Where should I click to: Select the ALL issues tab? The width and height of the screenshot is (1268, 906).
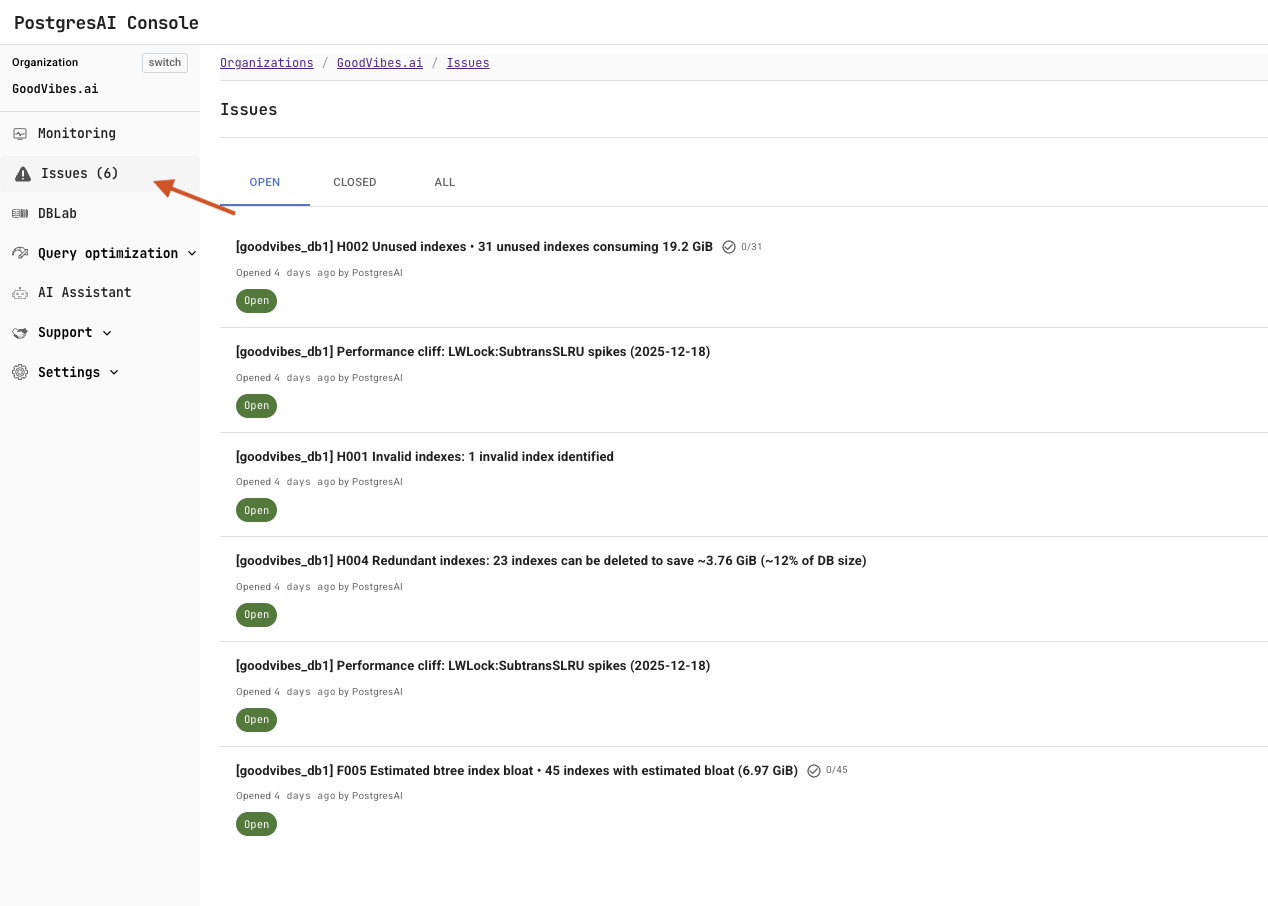[x=445, y=182]
